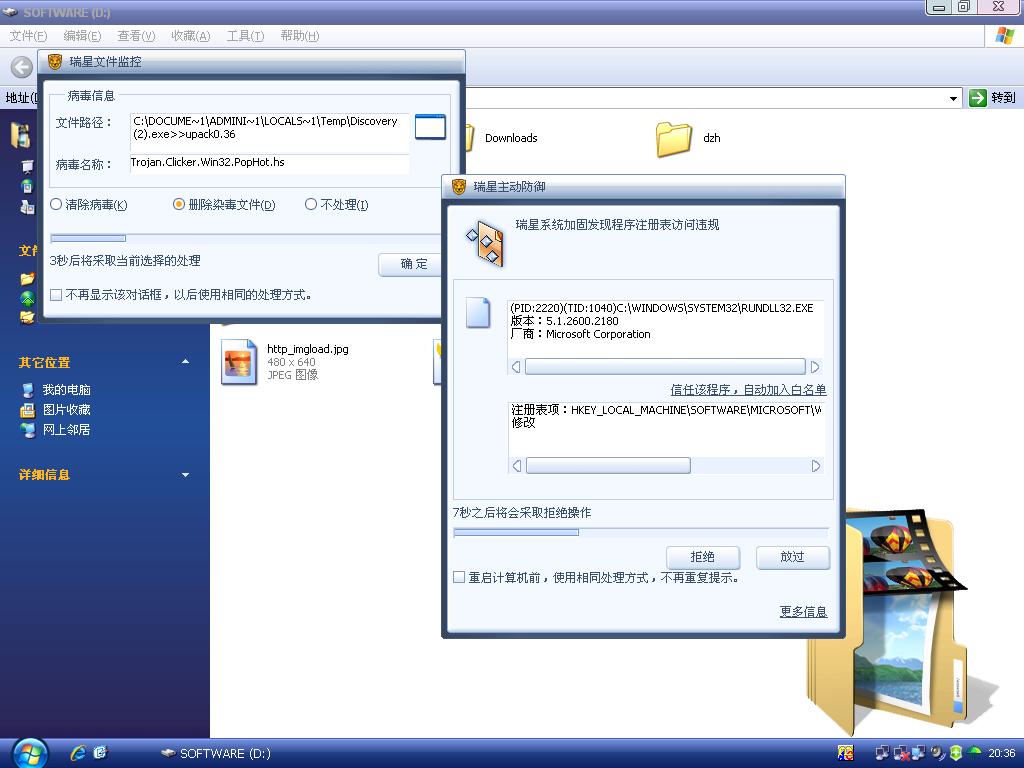Click the window icon beside the file path
Viewport: 1024px width, 768px height.
click(x=430, y=127)
